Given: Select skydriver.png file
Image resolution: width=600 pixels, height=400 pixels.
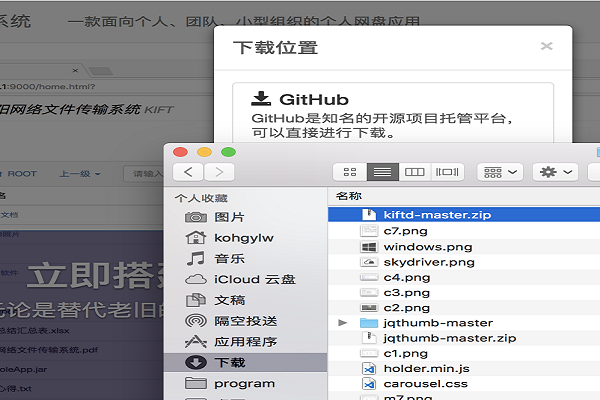Looking at the screenshot, I should click(464, 262).
